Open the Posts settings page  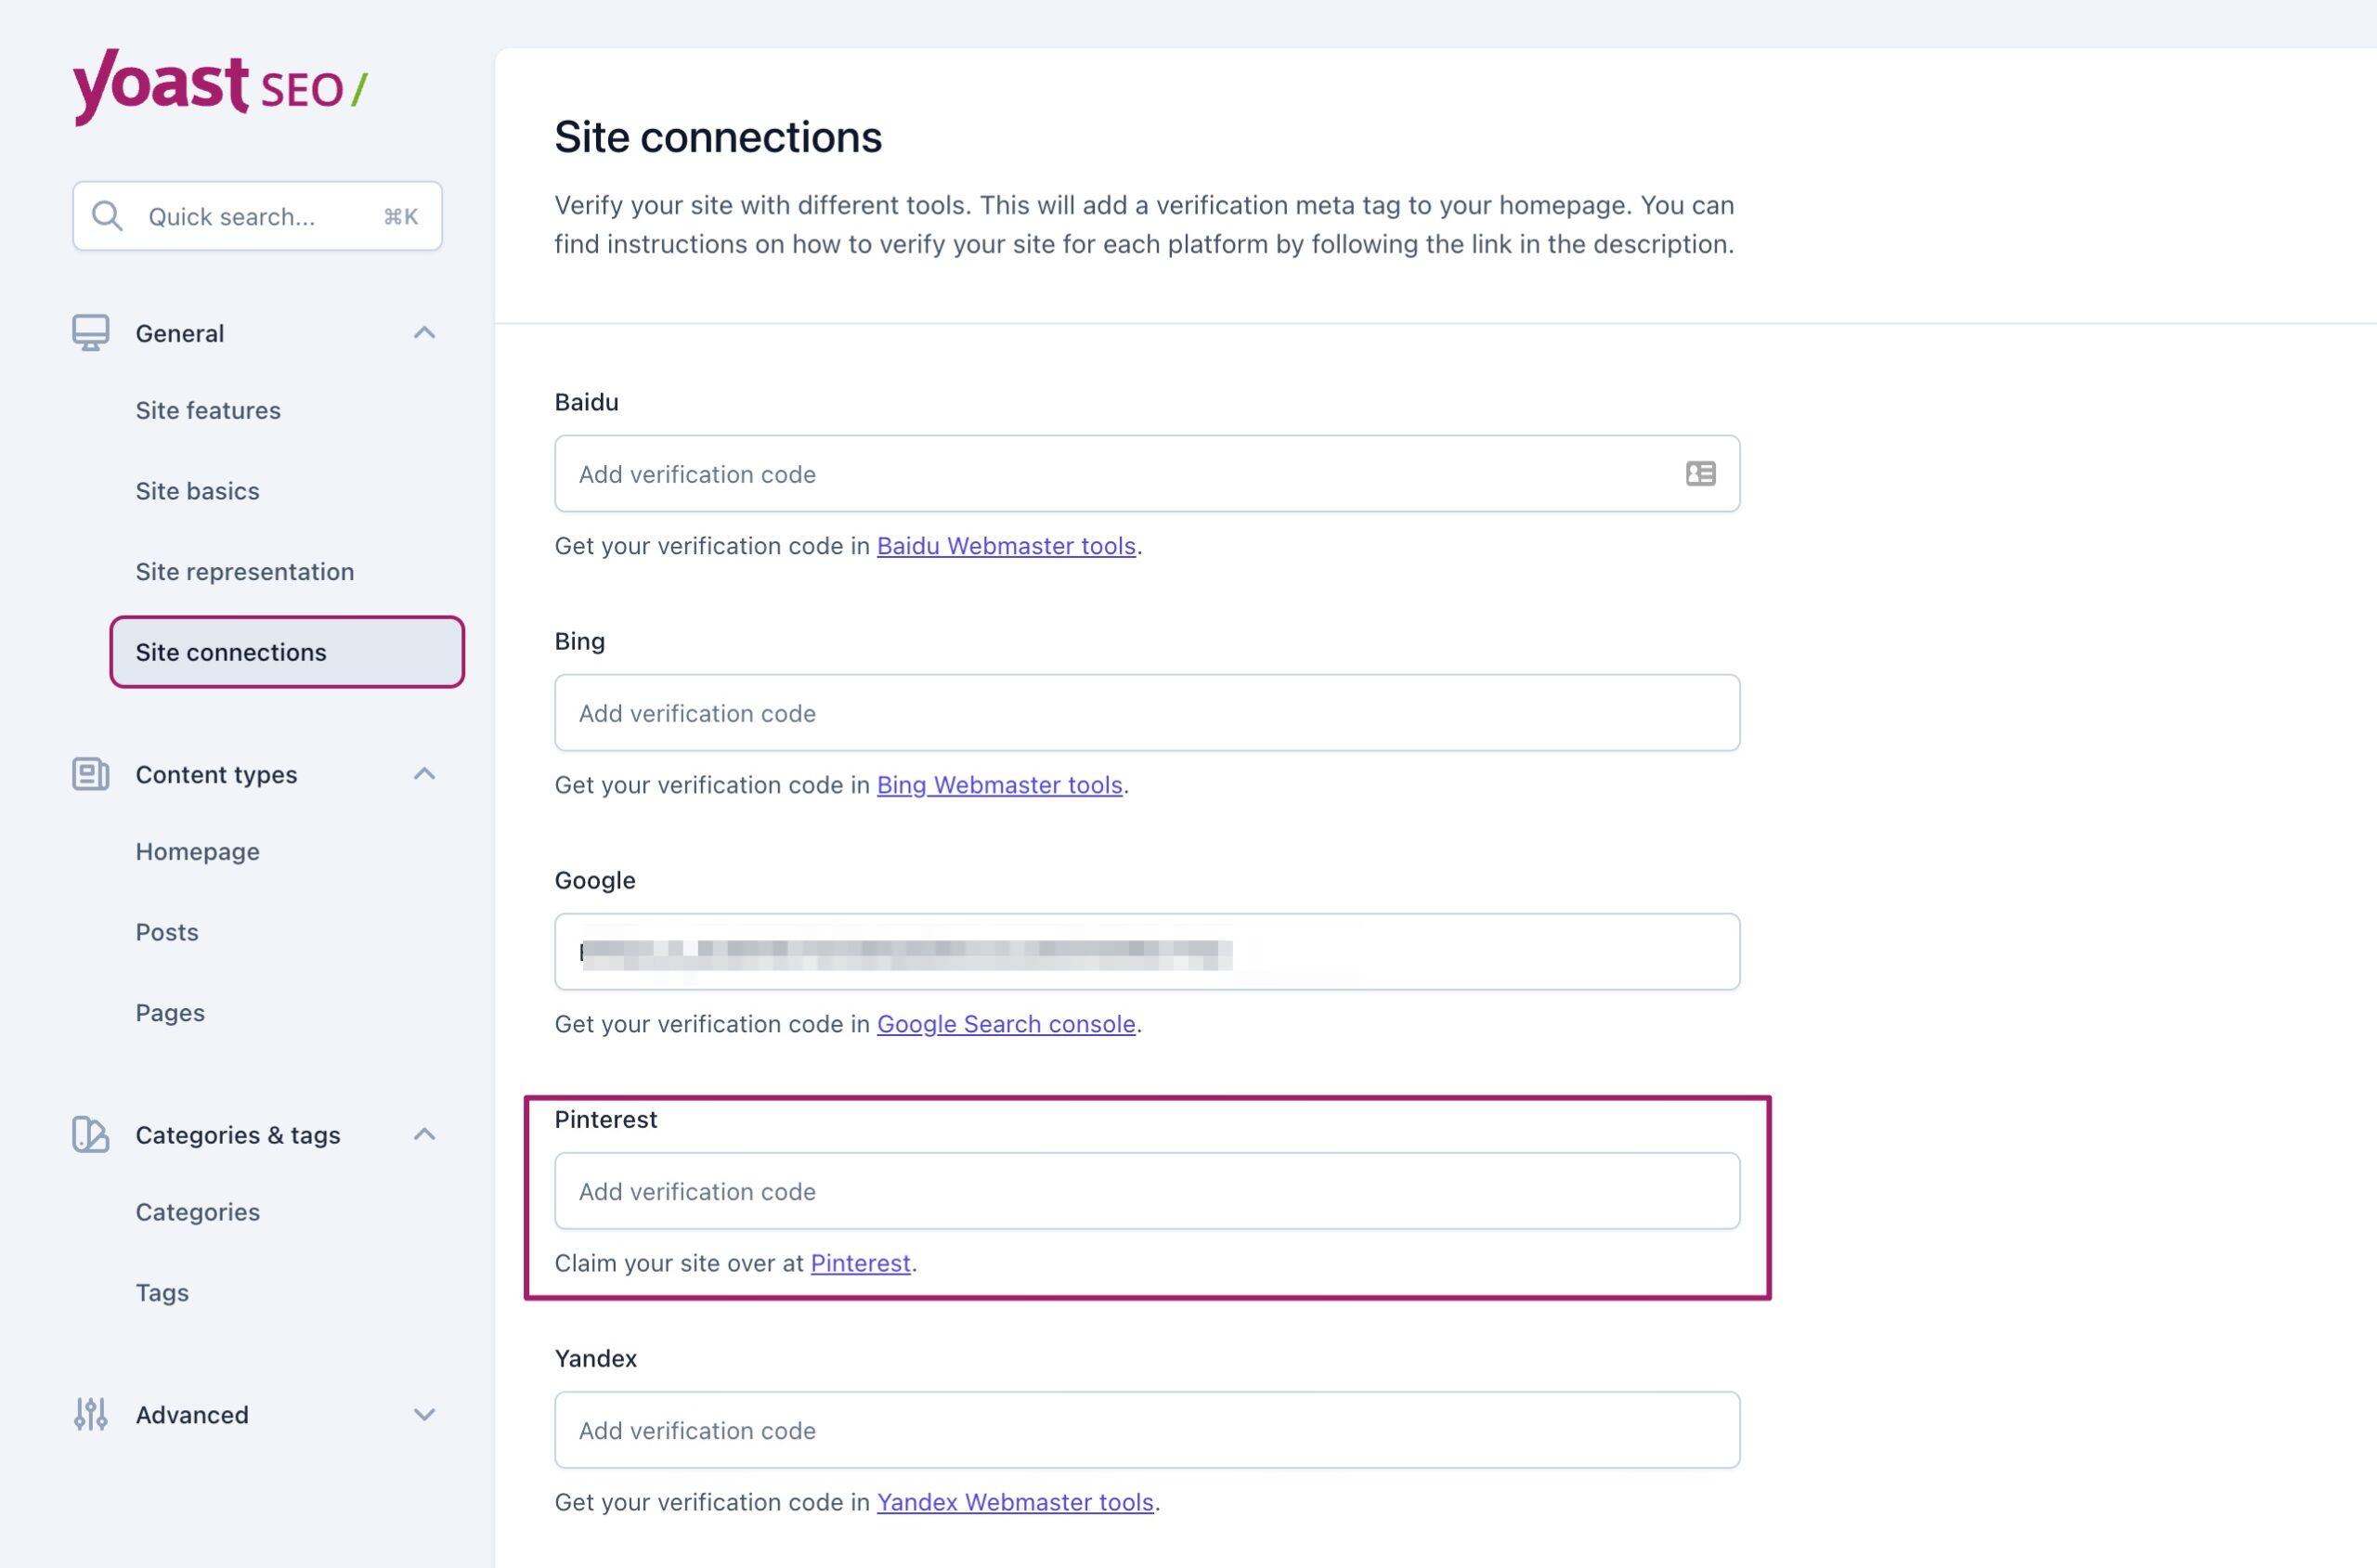166,931
